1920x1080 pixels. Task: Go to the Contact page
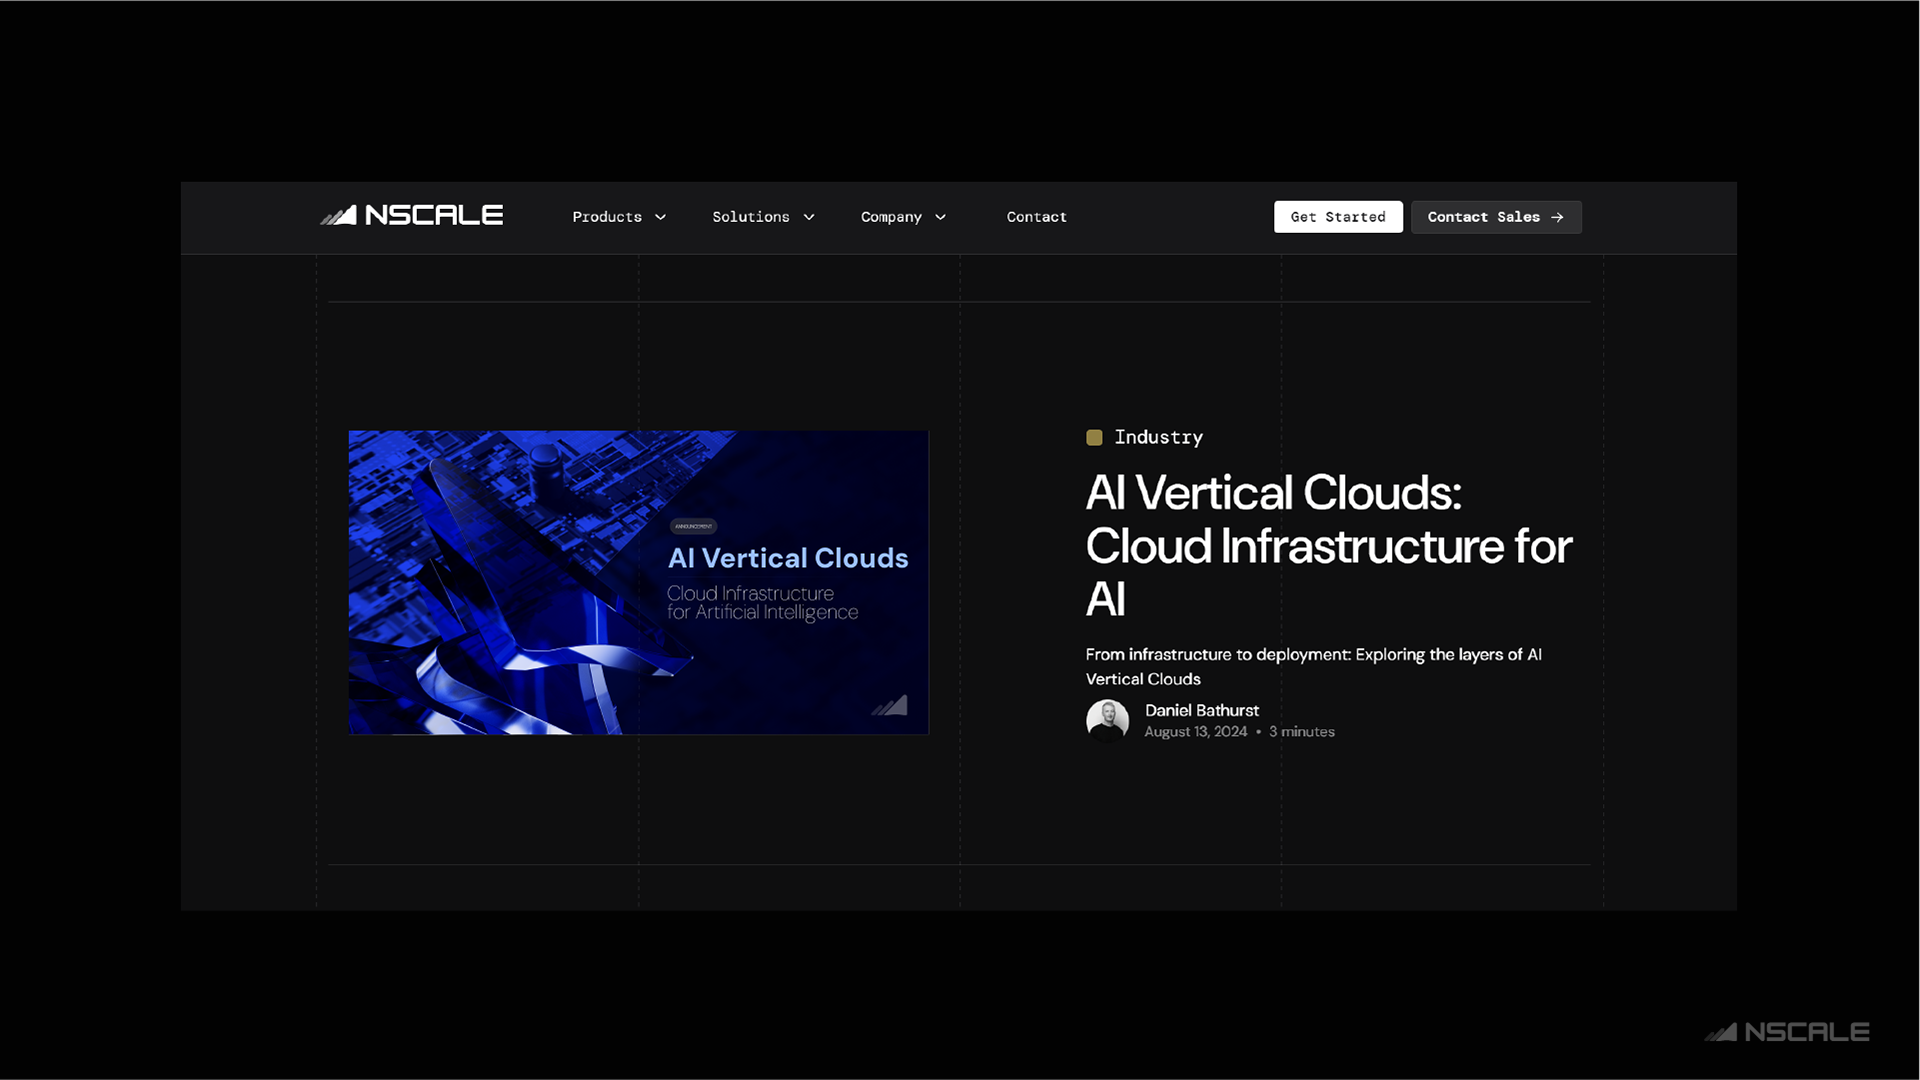click(x=1036, y=217)
